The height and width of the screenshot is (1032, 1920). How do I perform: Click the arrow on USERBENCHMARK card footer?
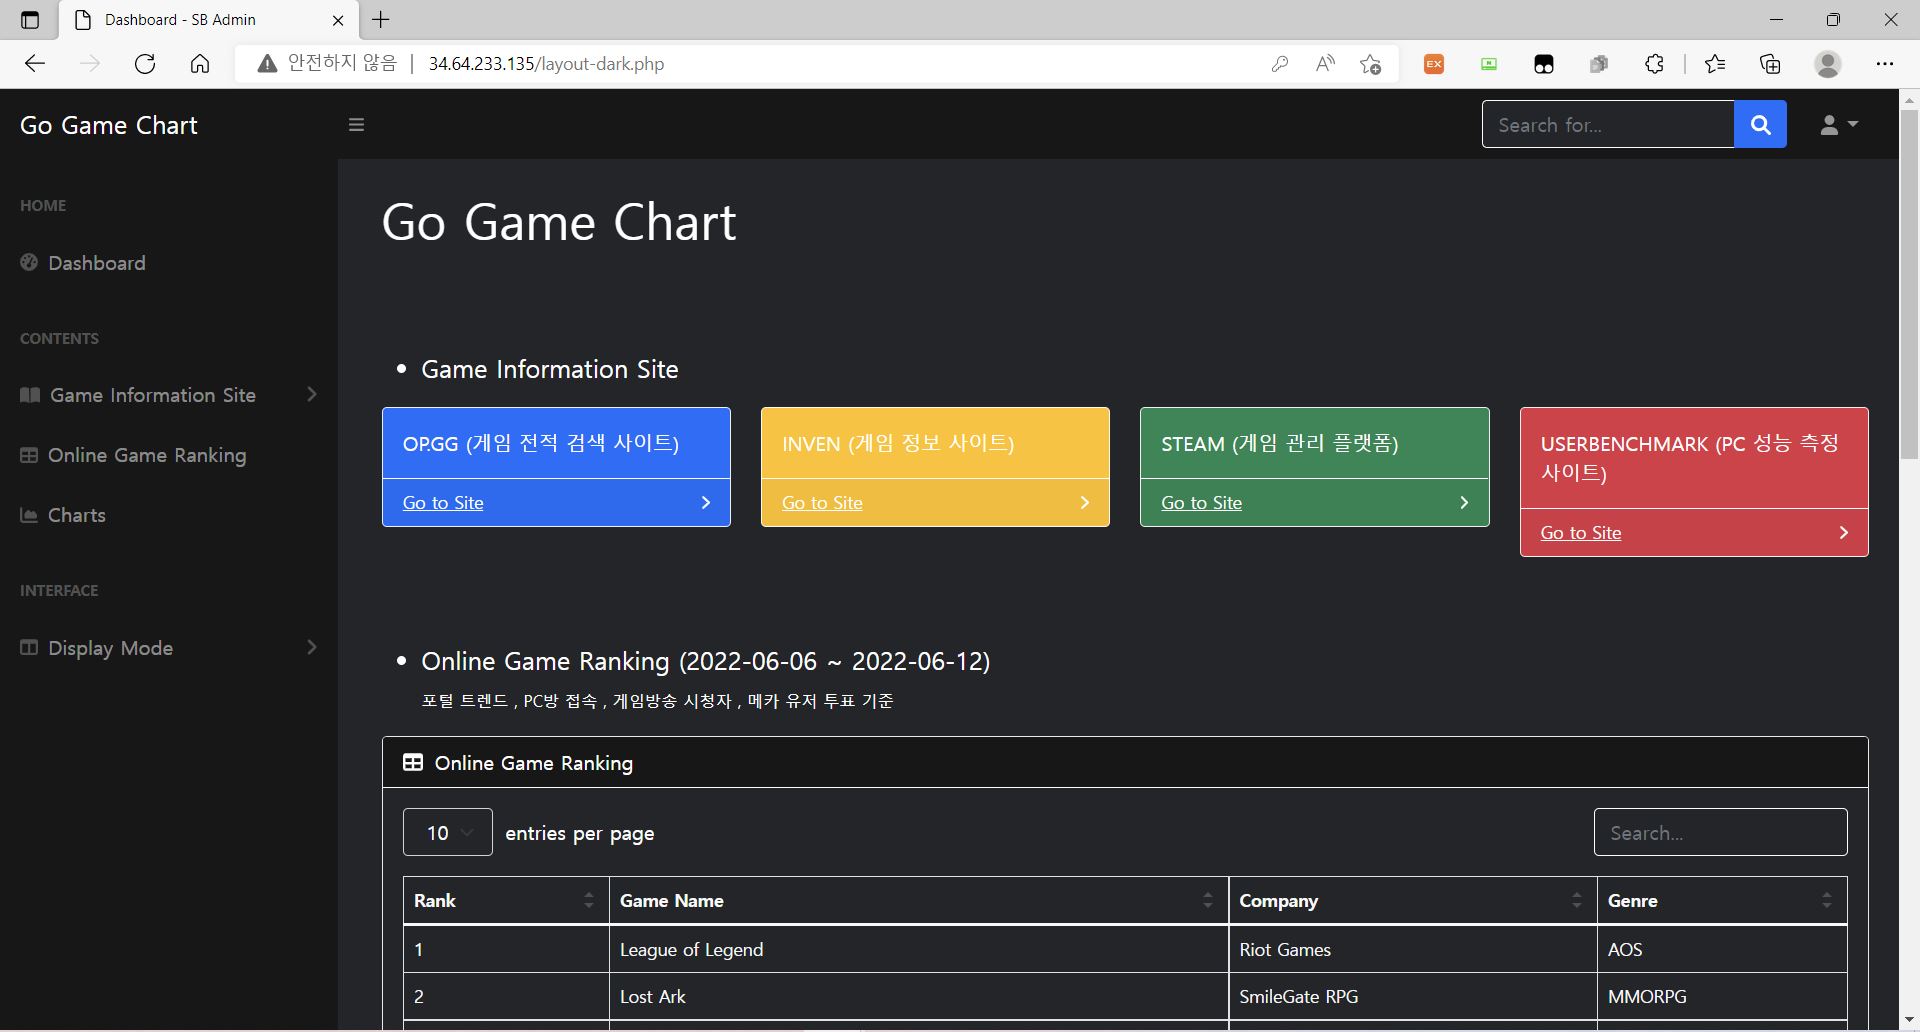(1844, 532)
